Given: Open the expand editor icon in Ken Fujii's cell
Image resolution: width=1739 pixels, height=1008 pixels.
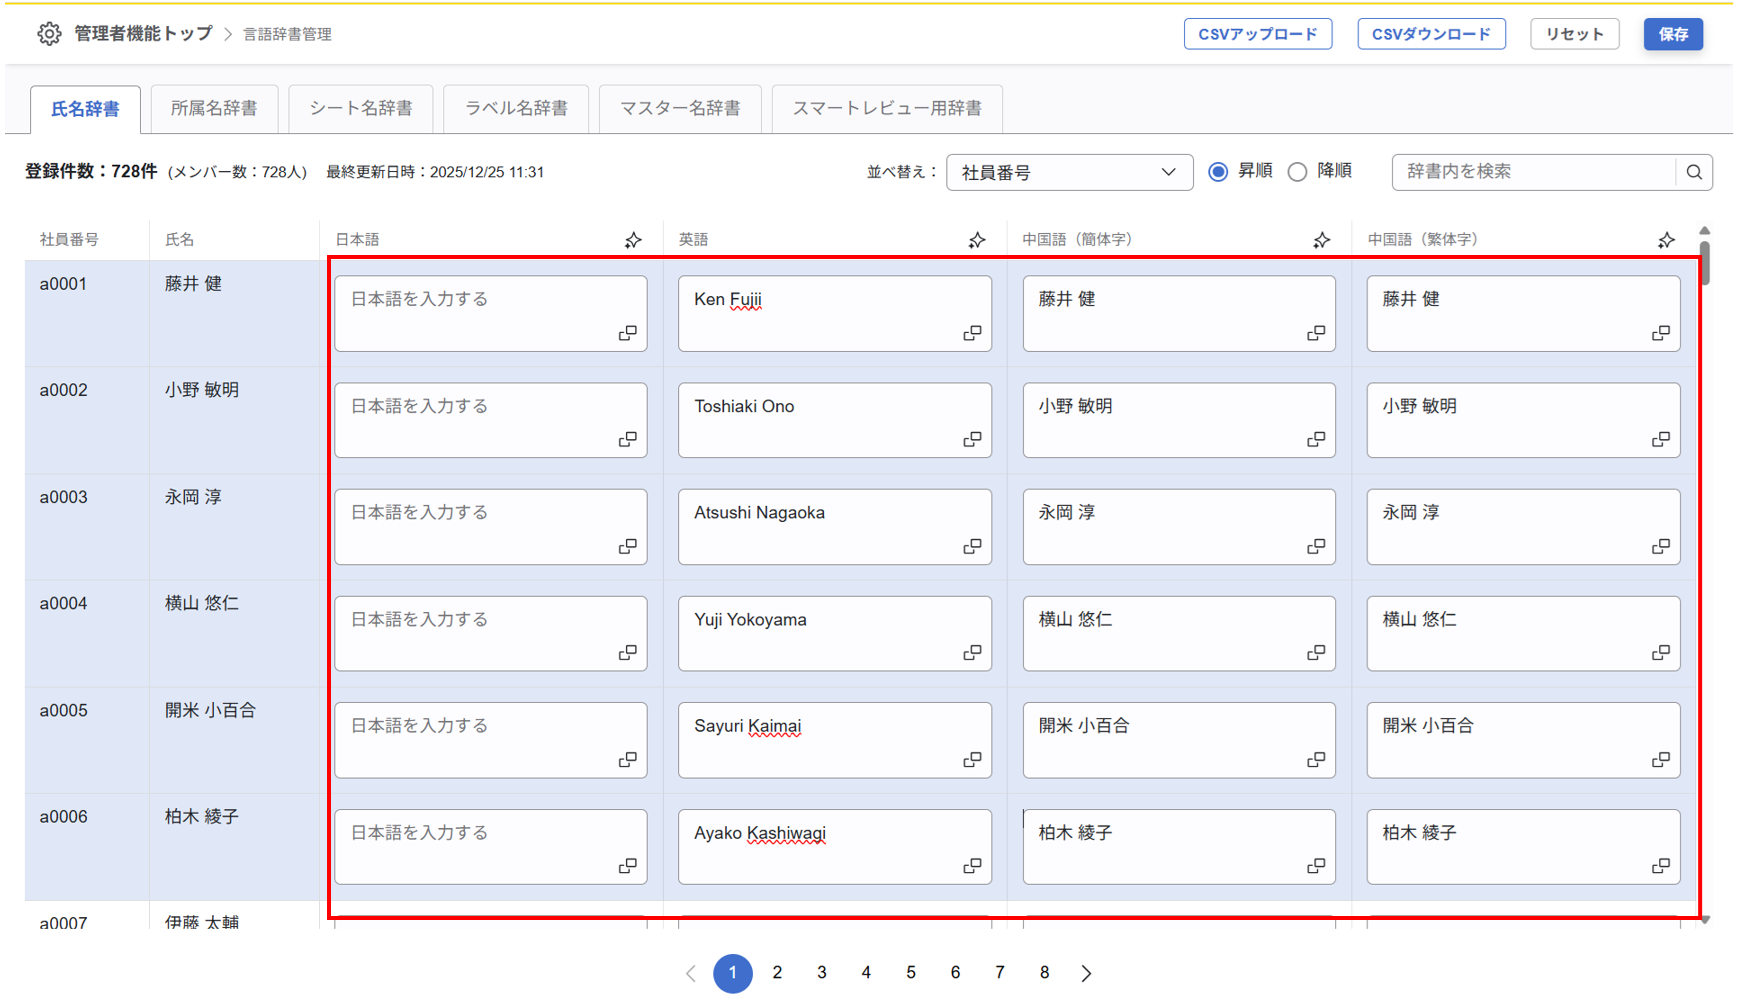Looking at the screenshot, I should coord(971,333).
